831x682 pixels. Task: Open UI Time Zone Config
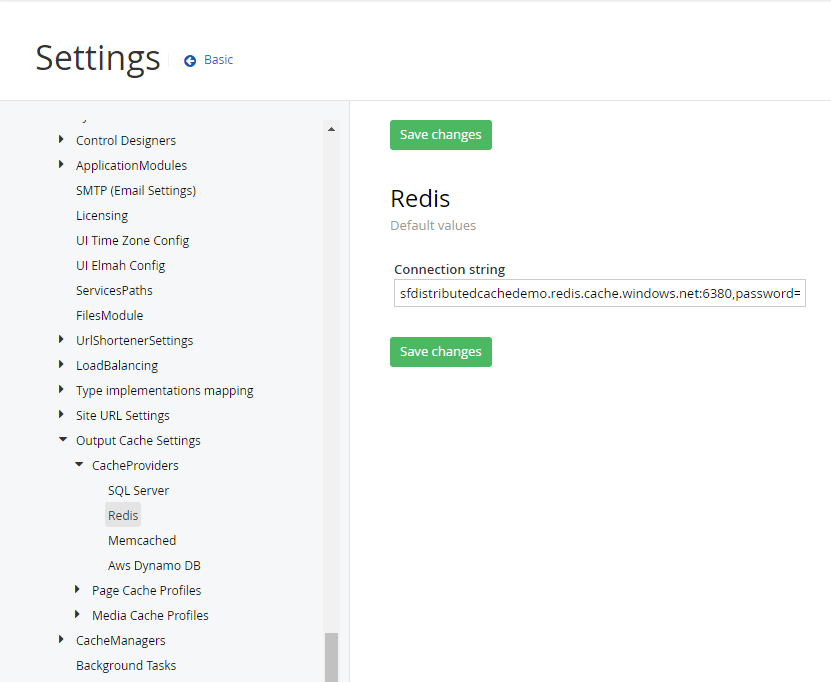click(131, 240)
